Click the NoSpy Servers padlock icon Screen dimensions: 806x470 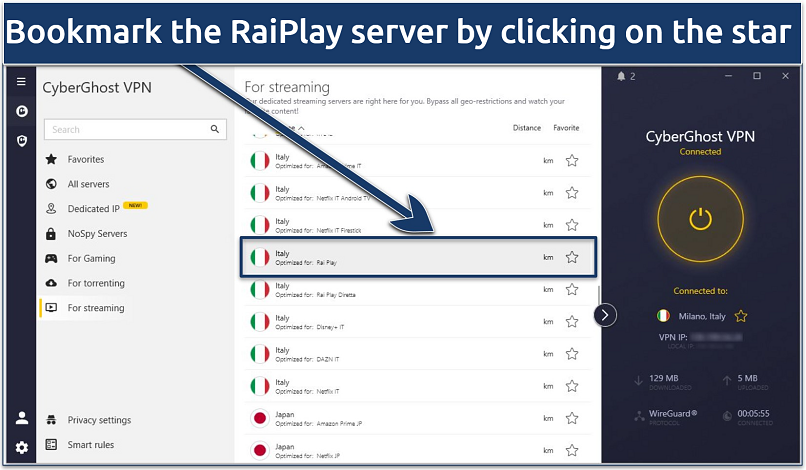pos(51,234)
